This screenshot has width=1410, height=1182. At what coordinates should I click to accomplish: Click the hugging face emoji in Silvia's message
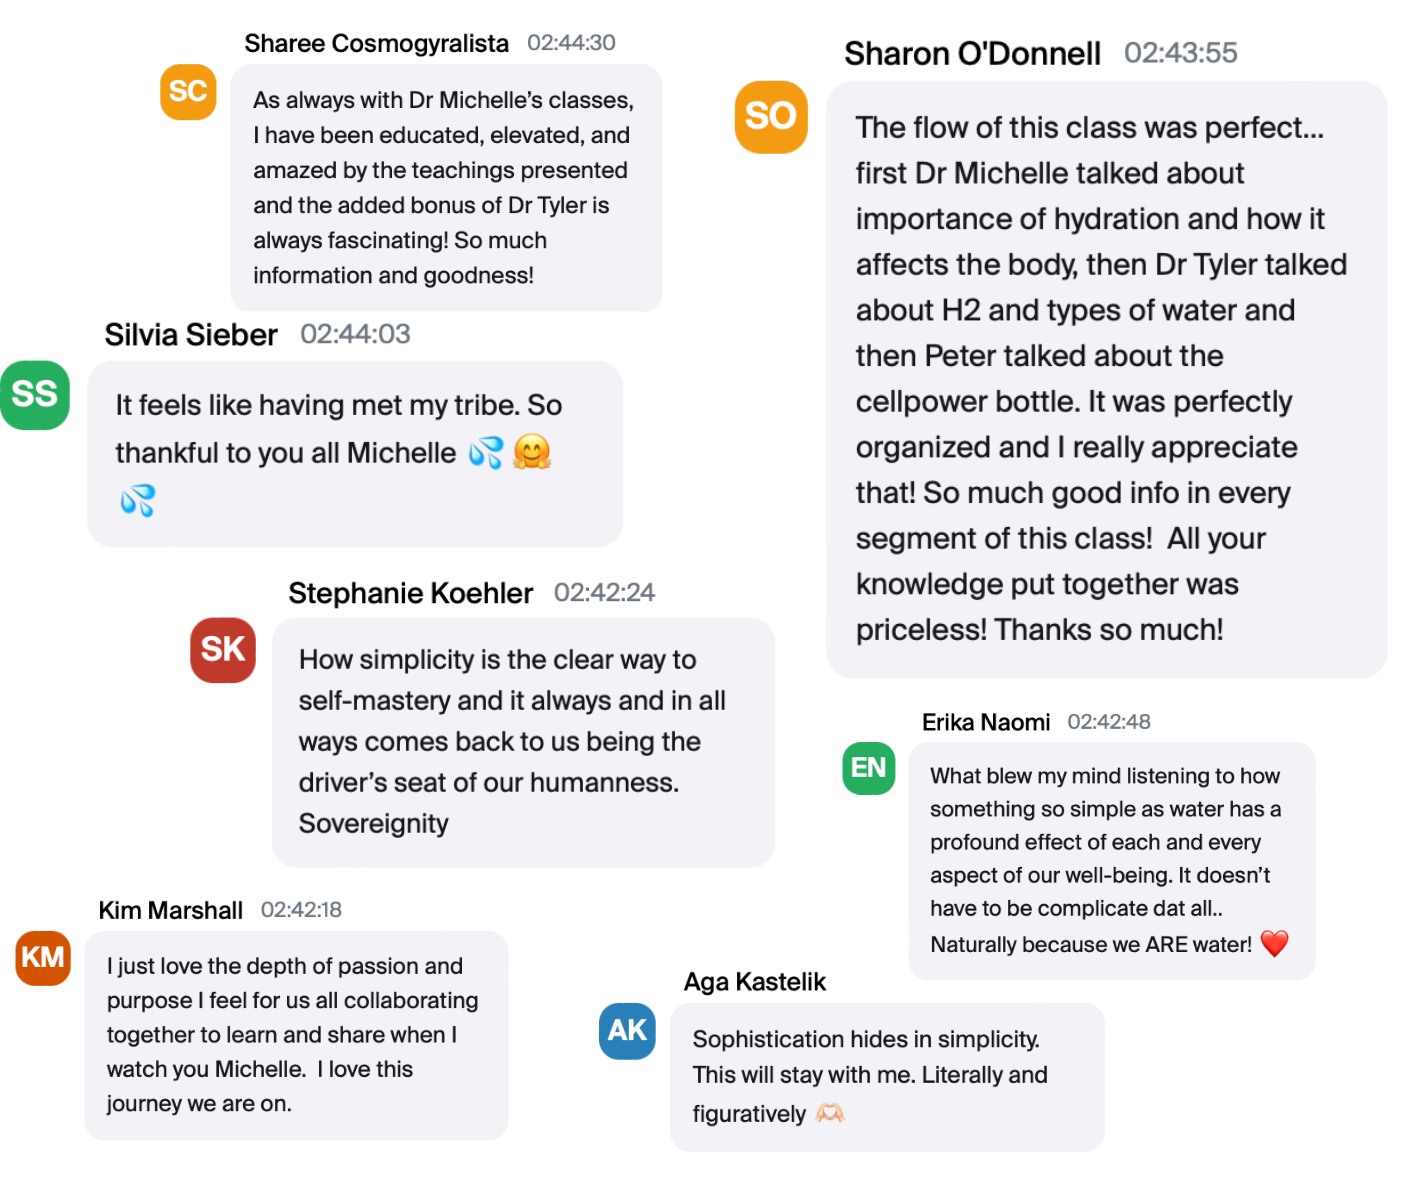532,453
